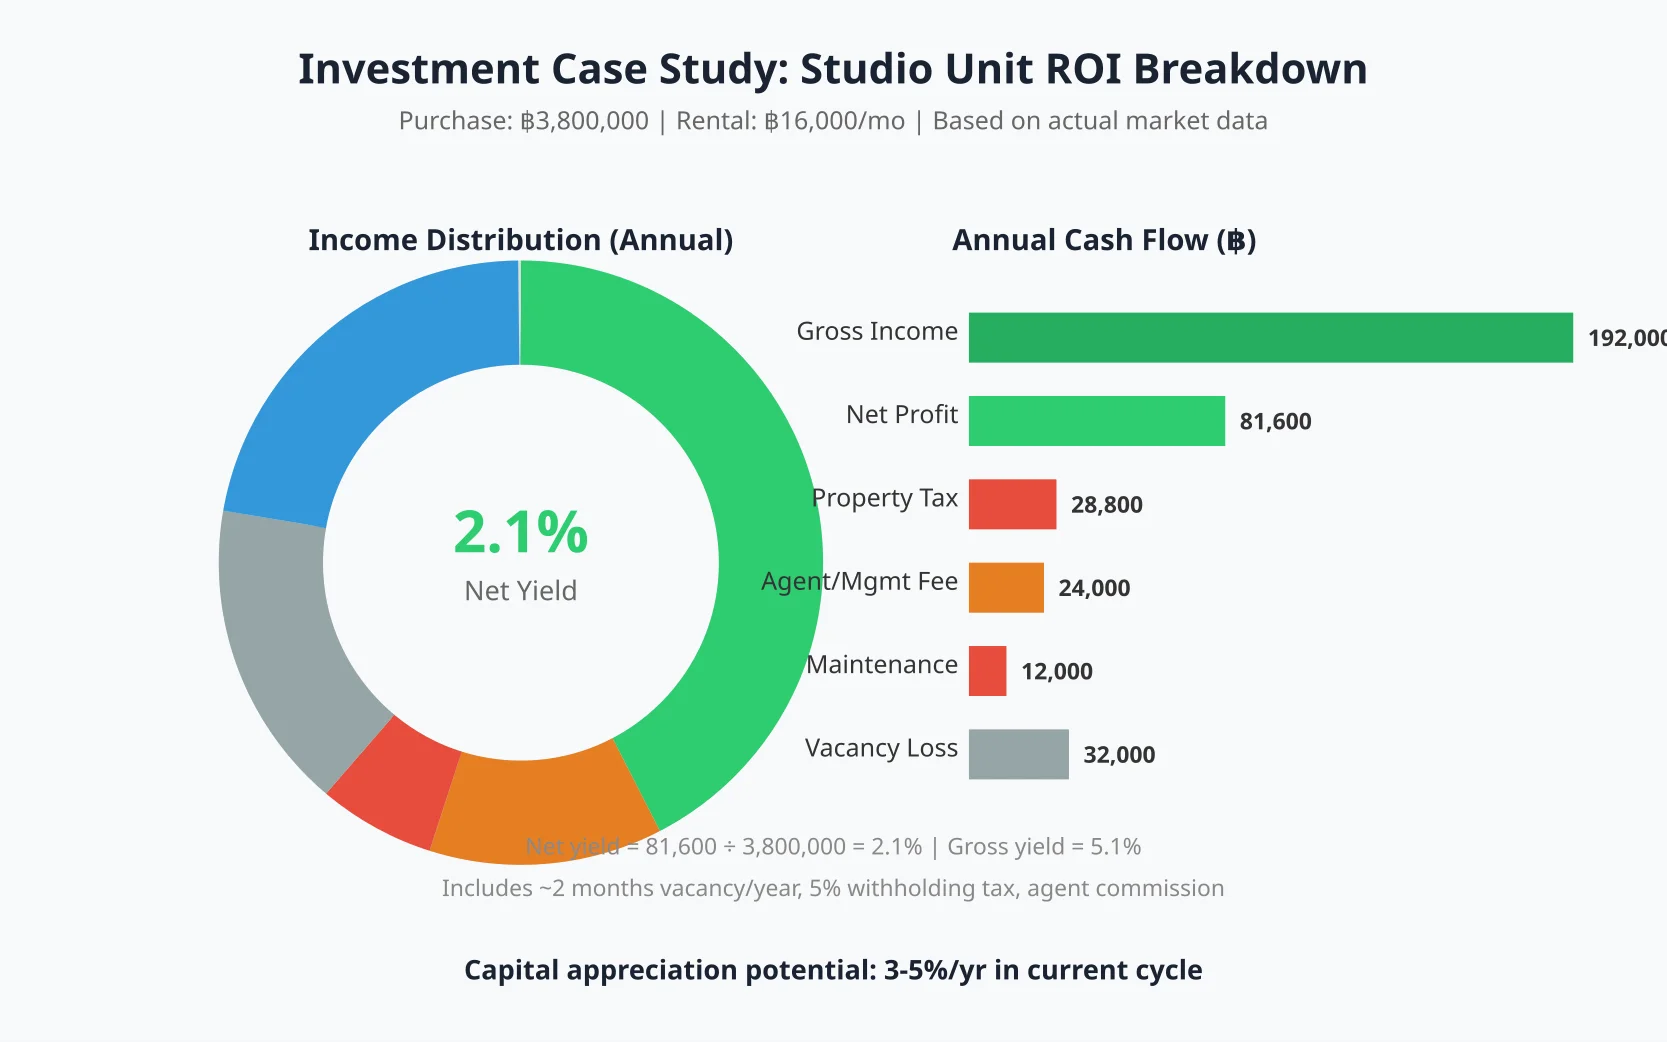
Task: Click the 'Income Distribution (Annual)' heading
Action: (521, 240)
